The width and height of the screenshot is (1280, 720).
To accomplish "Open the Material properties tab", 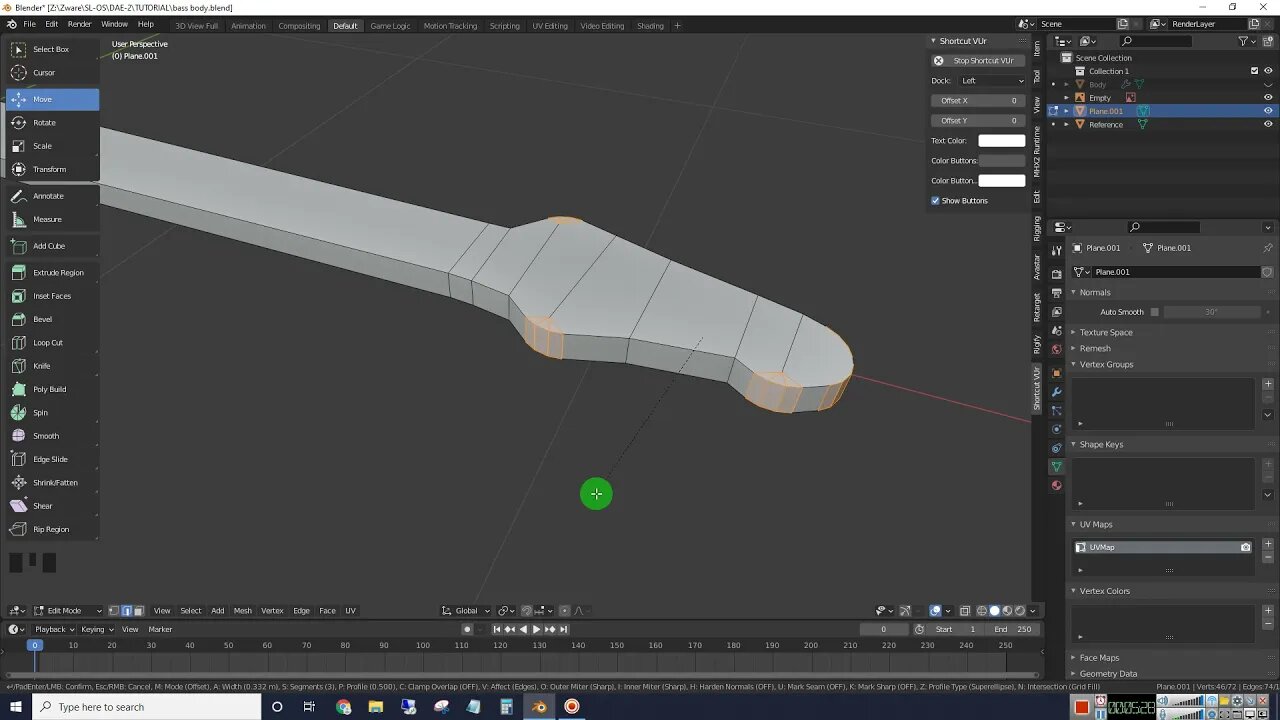I will [1056, 486].
